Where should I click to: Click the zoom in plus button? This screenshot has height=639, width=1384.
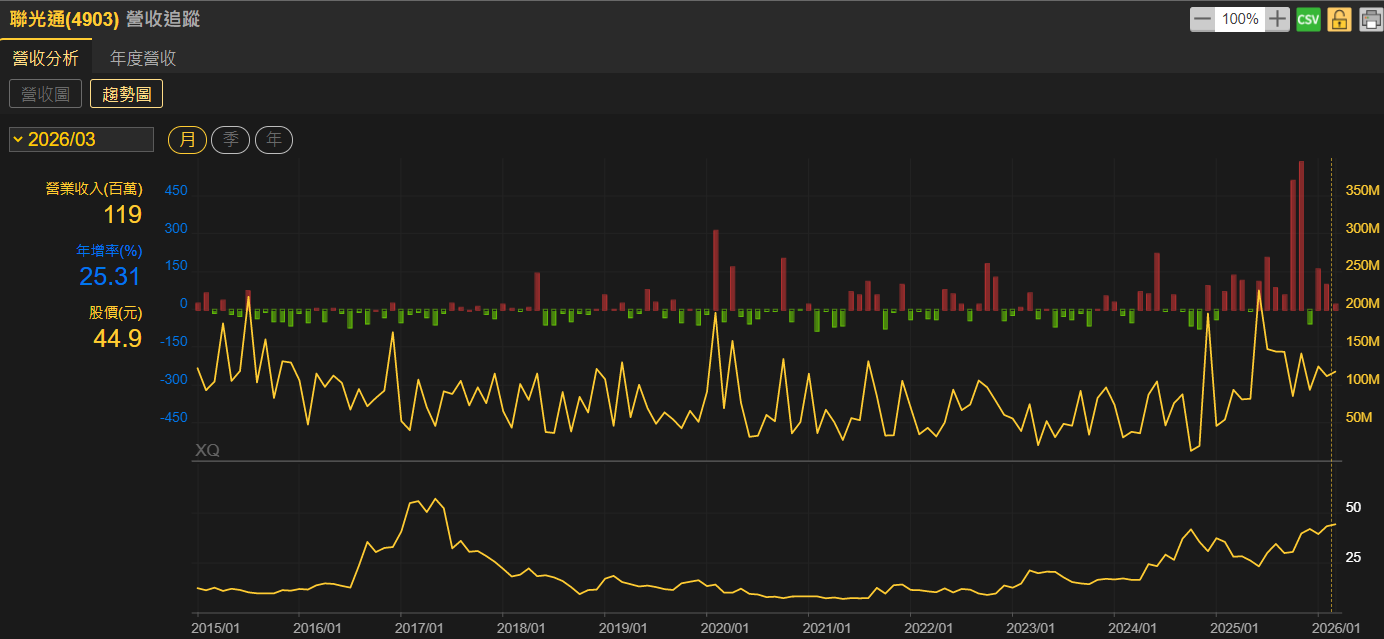coord(1277,19)
